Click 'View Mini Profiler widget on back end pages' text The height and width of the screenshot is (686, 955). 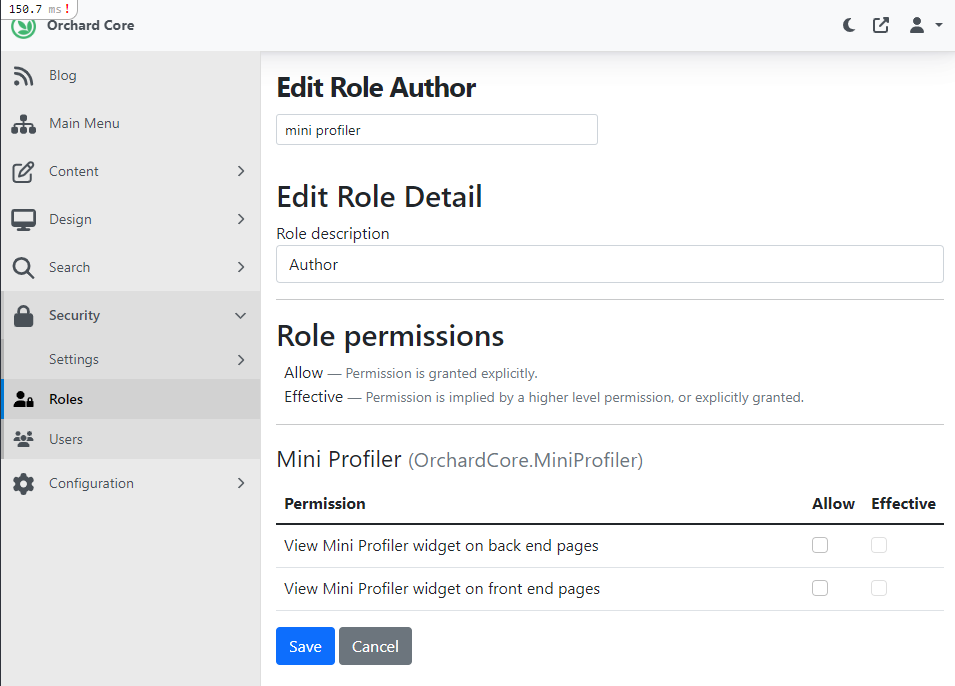(442, 546)
